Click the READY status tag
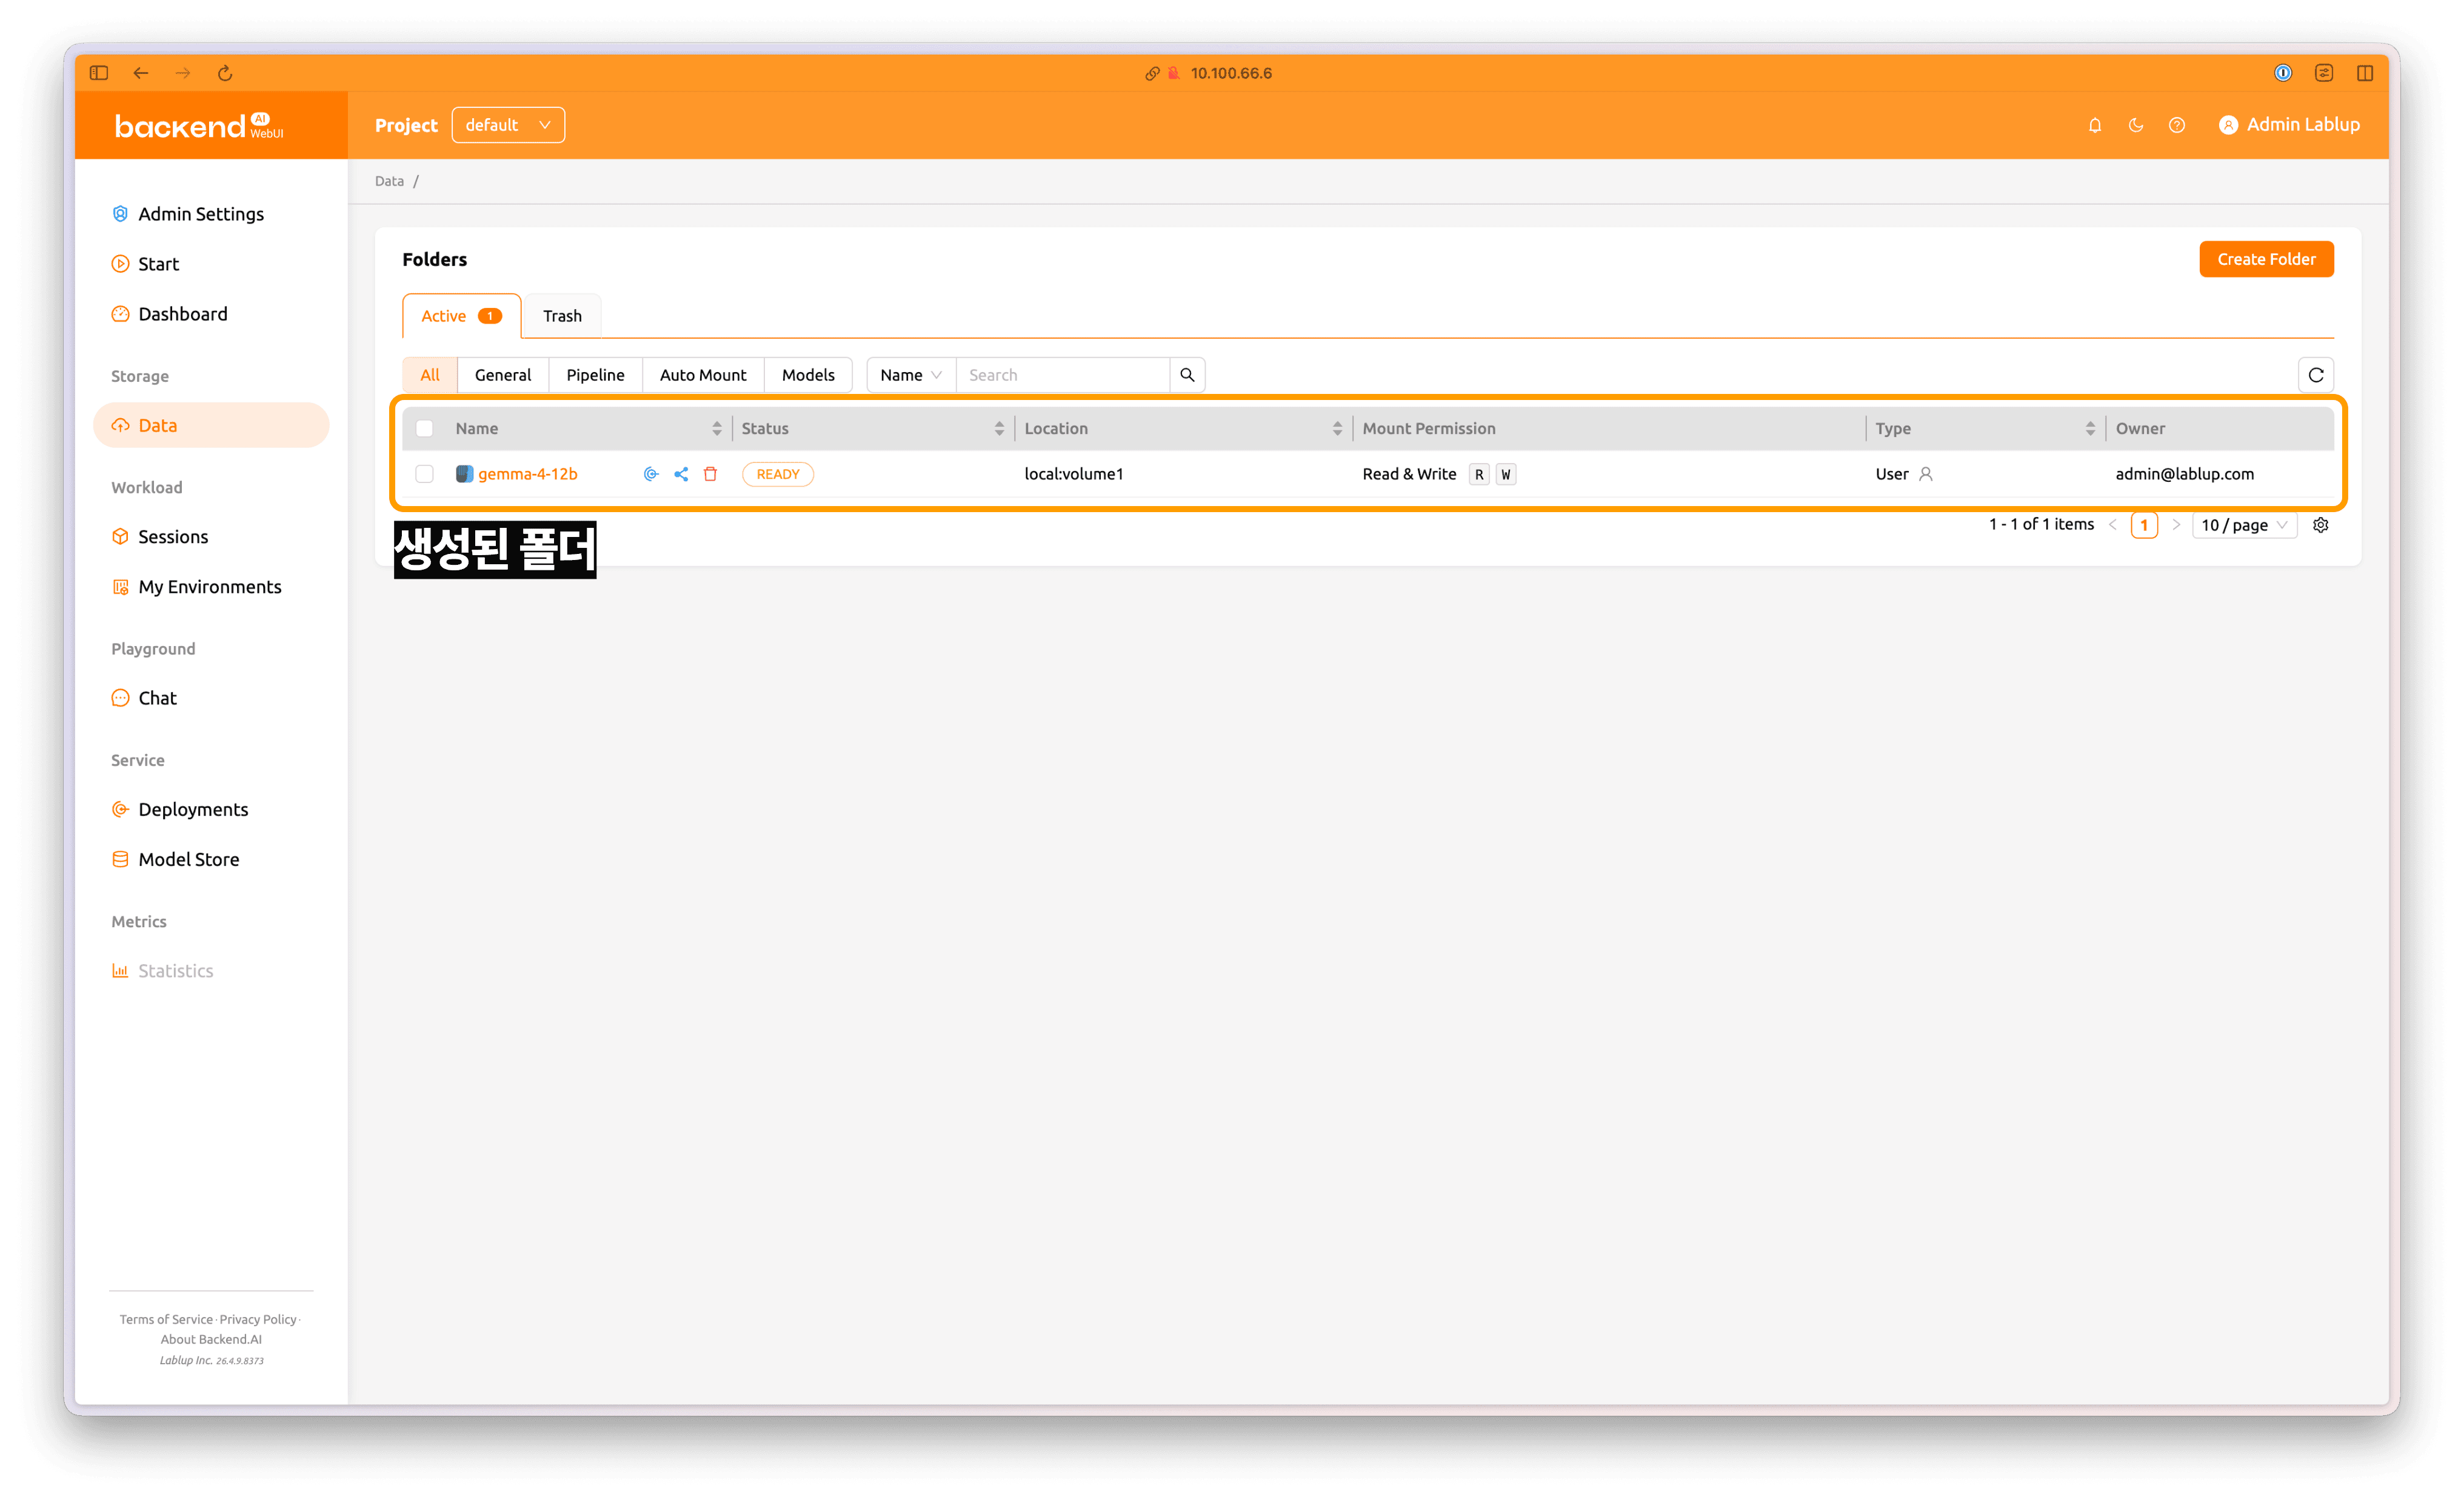Viewport: 2464px width, 1500px height. [x=778, y=474]
